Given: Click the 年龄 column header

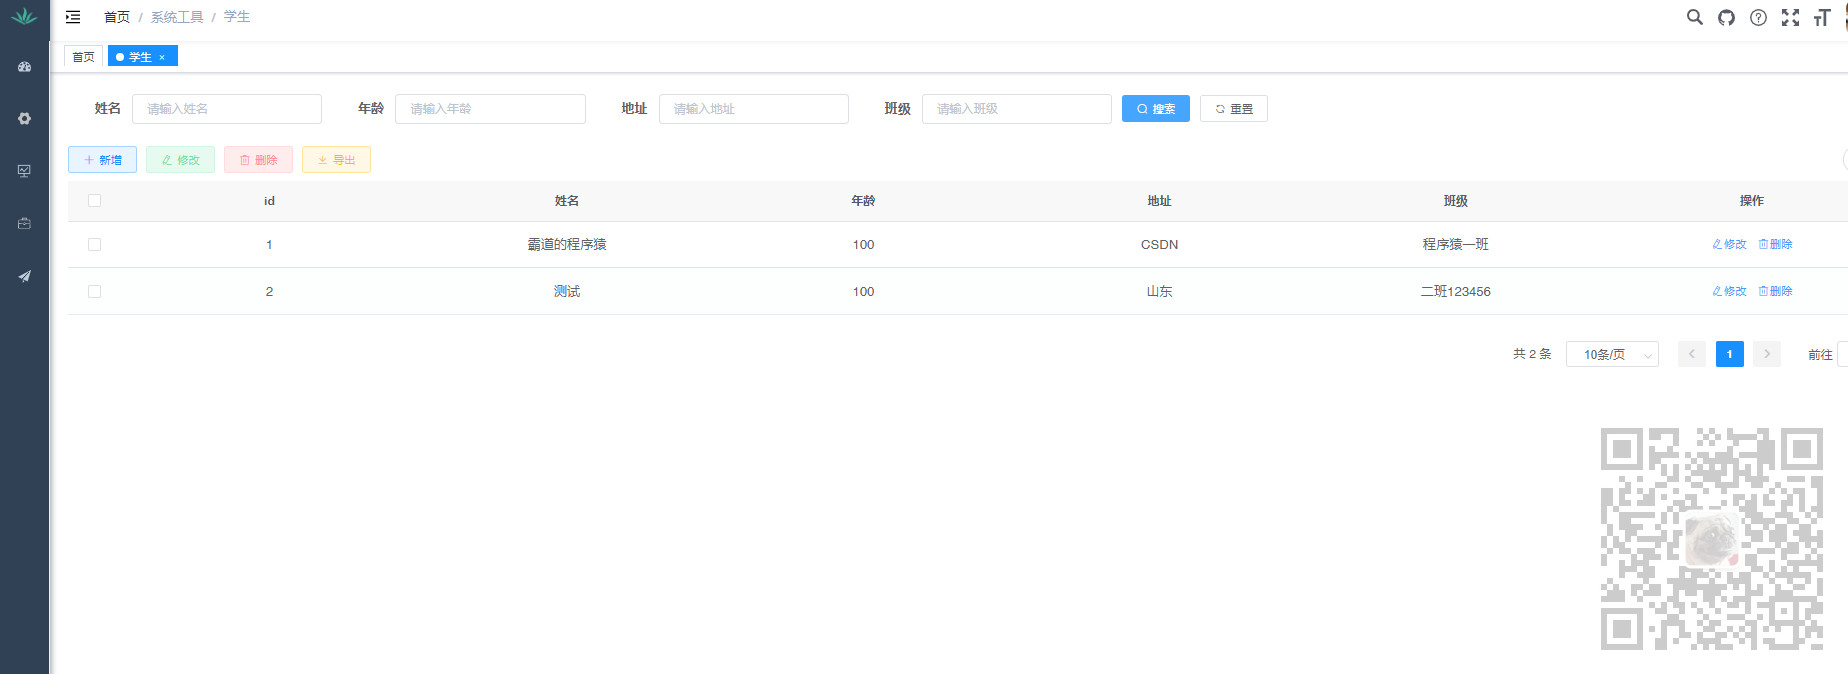Looking at the screenshot, I should click(x=863, y=201).
